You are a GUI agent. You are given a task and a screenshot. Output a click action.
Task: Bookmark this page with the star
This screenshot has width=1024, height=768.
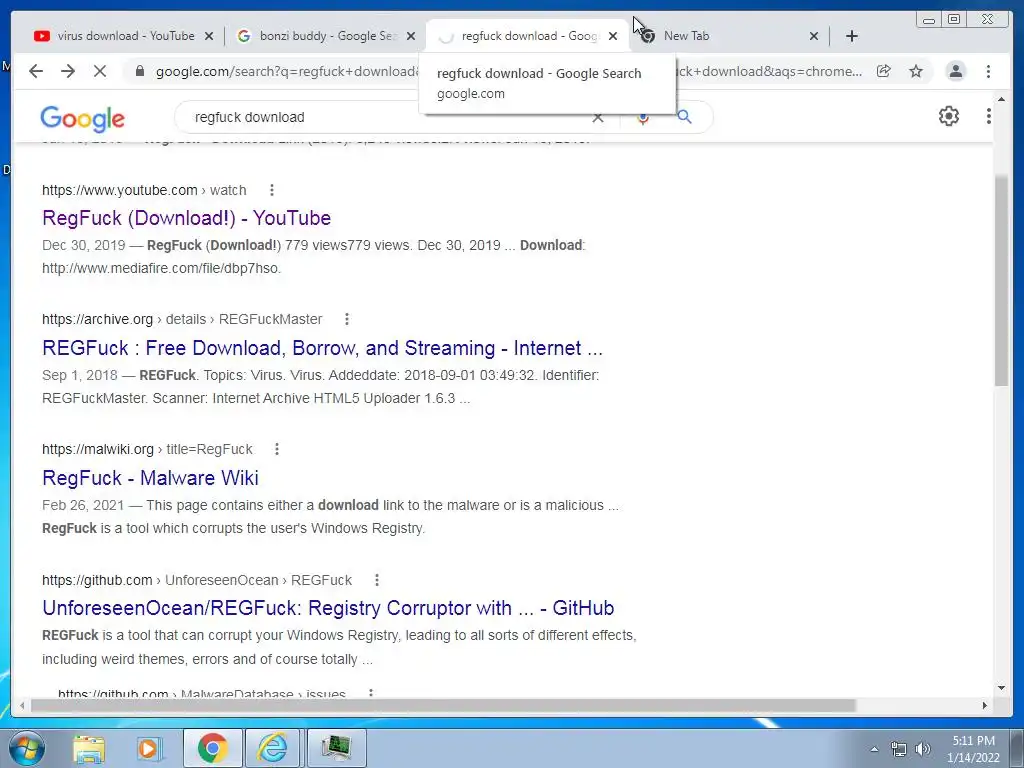[916, 71]
